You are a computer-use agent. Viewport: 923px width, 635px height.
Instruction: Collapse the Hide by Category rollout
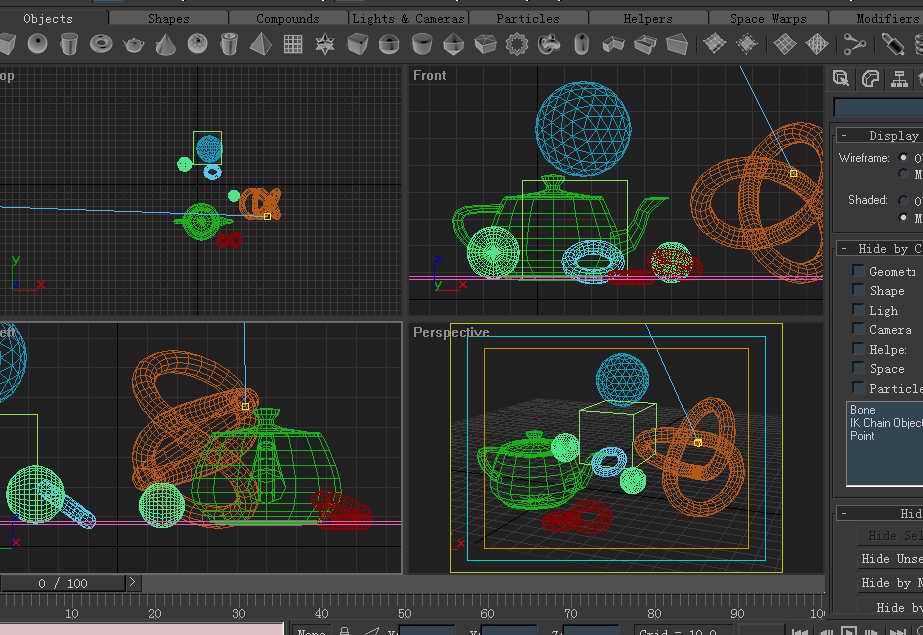[x=844, y=248]
